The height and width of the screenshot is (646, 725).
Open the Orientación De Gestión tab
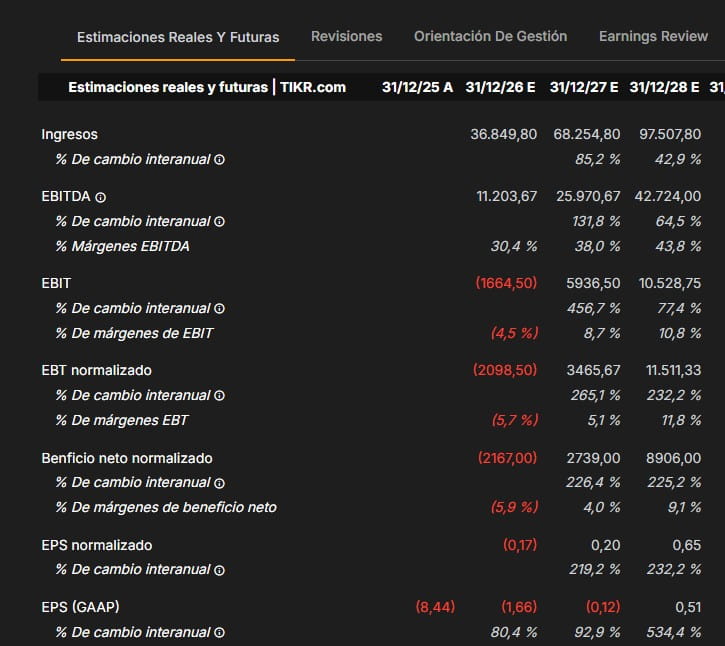click(x=491, y=36)
